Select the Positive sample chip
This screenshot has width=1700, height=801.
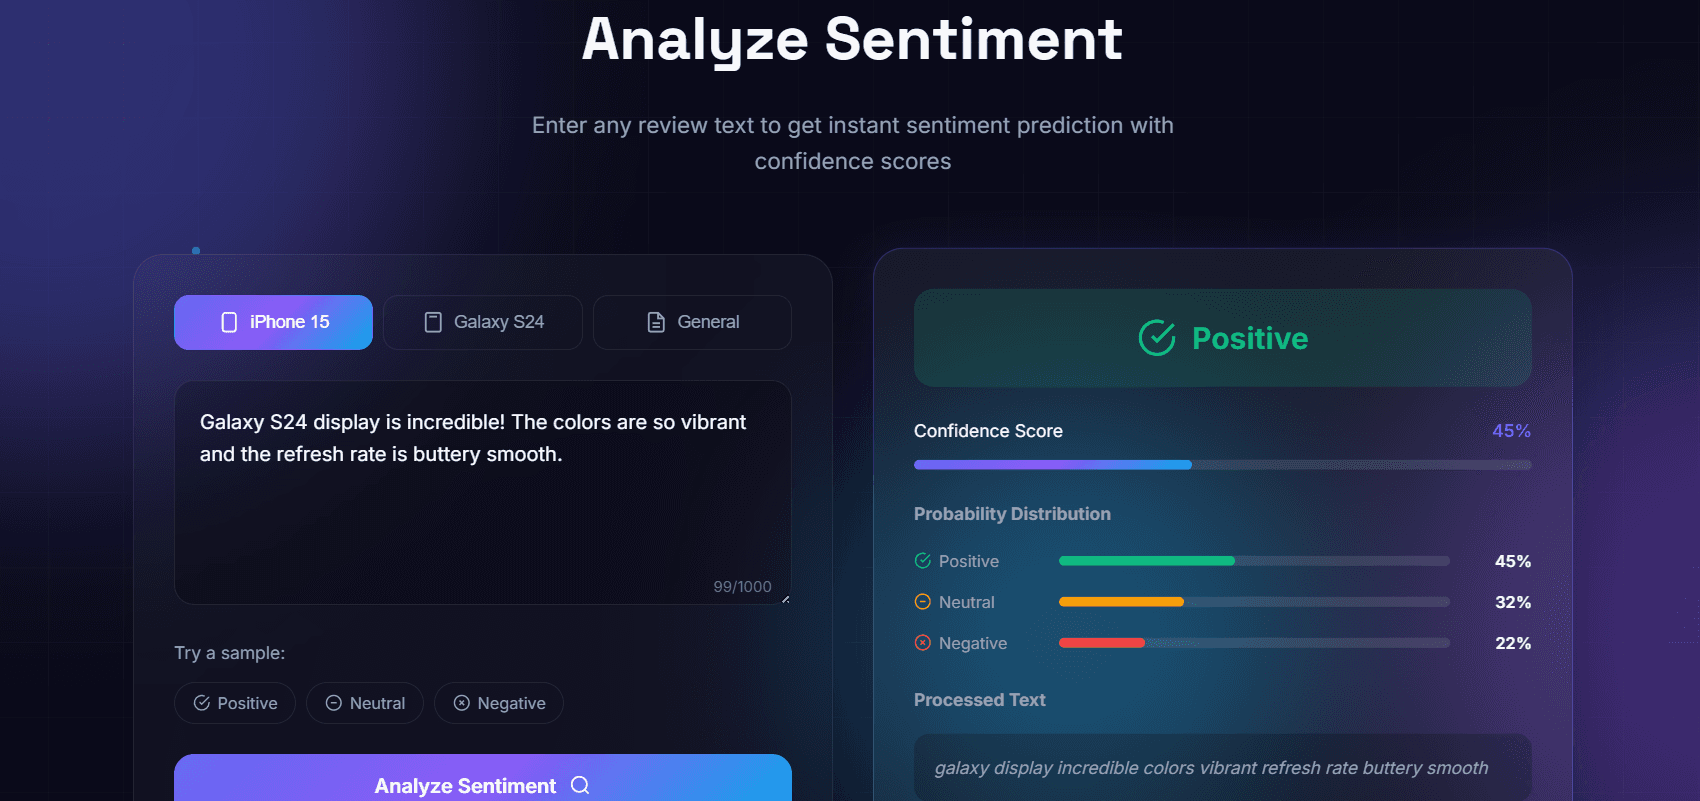[x=235, y=703]
